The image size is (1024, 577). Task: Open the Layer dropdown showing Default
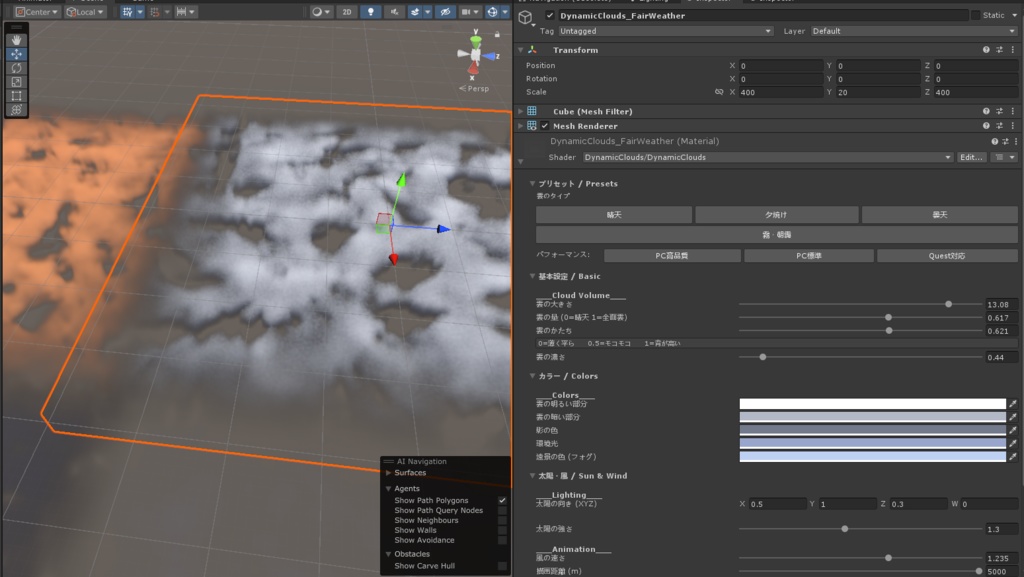pyautogui.click(x=913, y=31)
